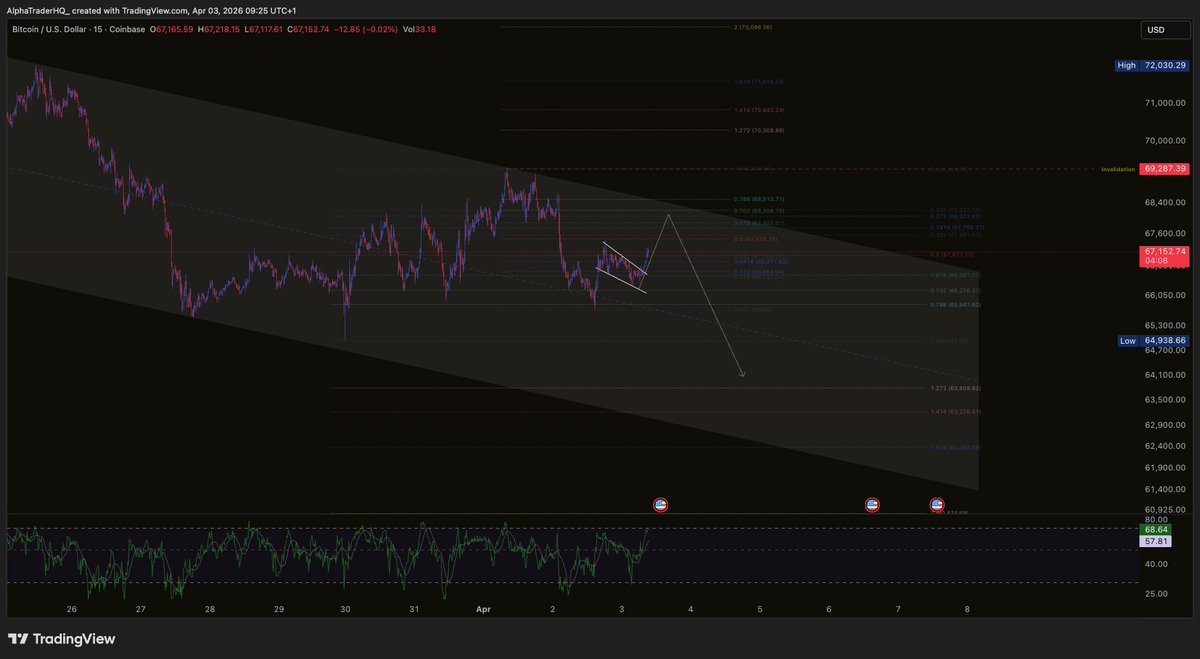Click the blue Low 64,938.66 price marker

pos(1152,341)
